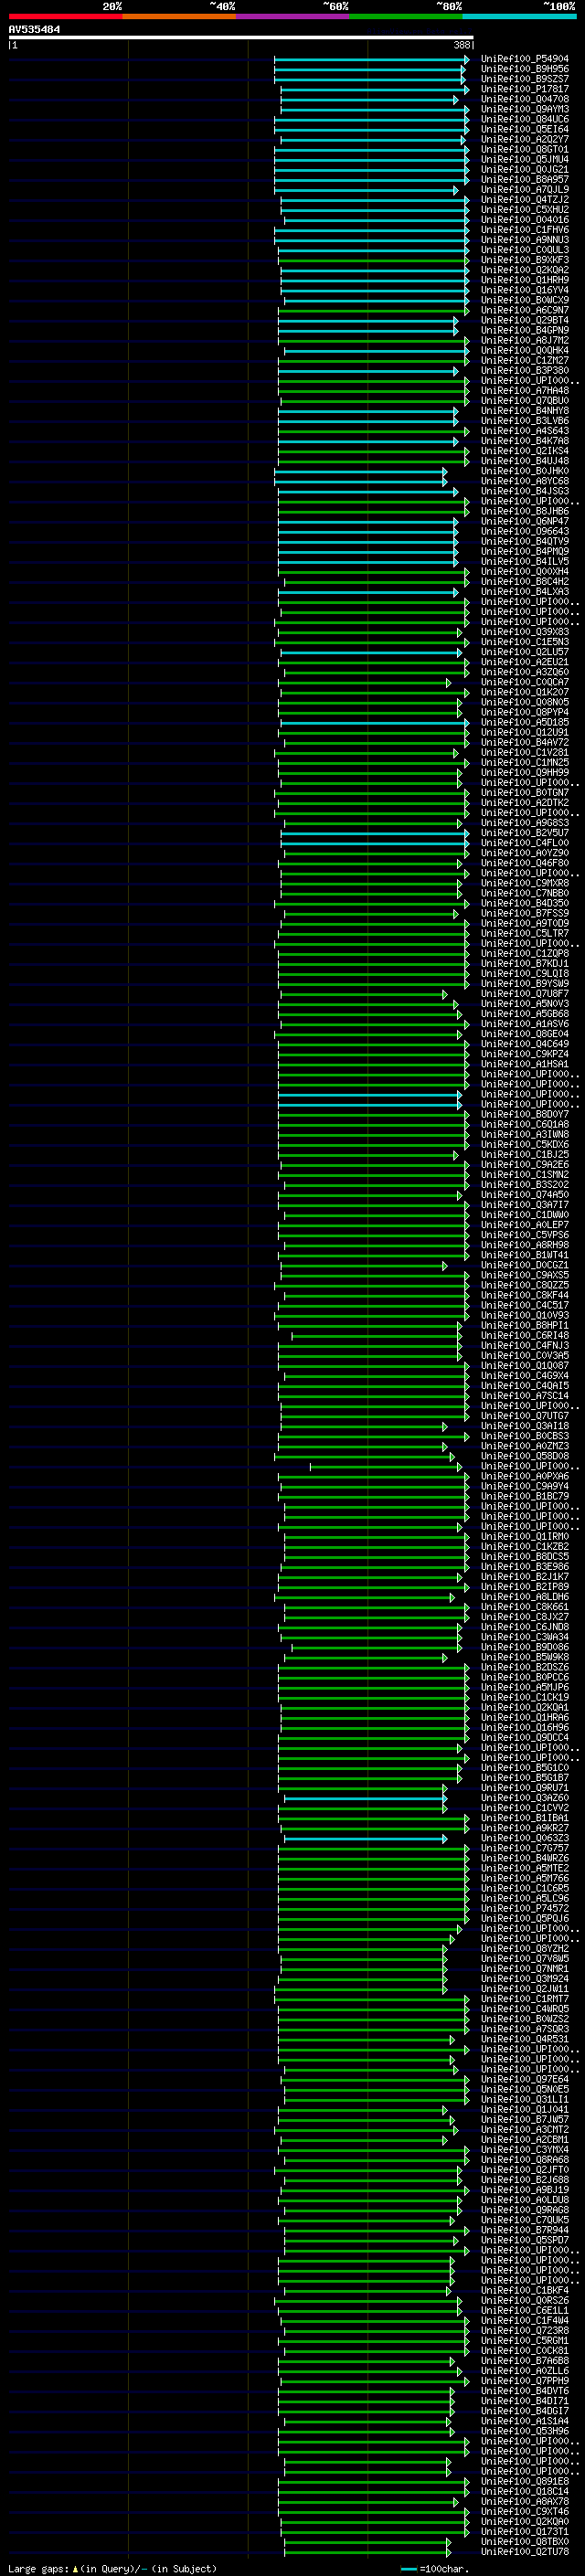The image size is (585, 2576).
Task: Click the alignment bar for UniRef100_D0CGZ1
Action: (363, 1266)
